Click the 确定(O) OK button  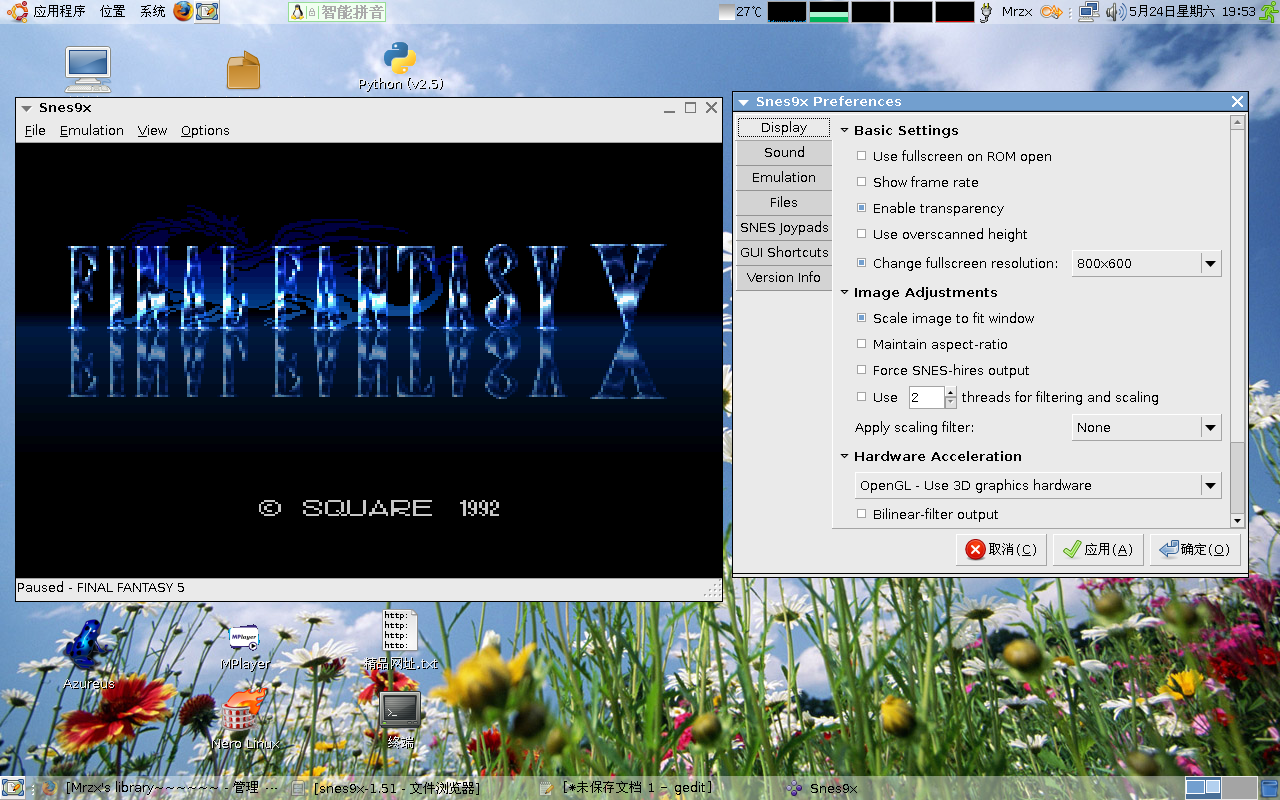click(1195, 549)
